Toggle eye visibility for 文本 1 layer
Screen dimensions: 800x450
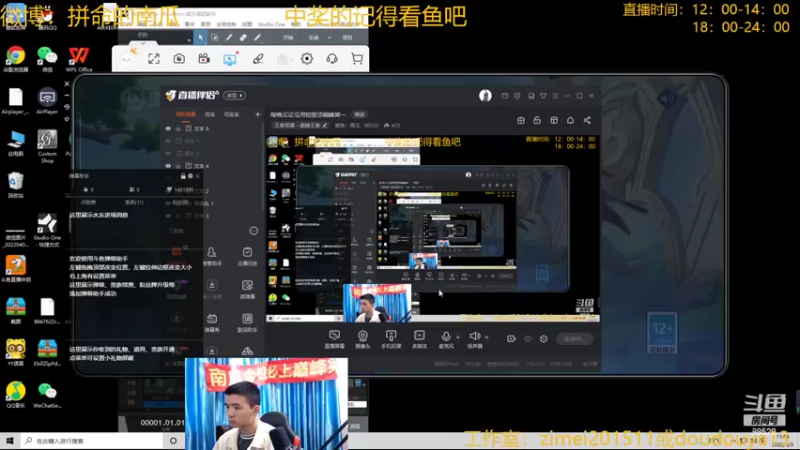(168, 141)
